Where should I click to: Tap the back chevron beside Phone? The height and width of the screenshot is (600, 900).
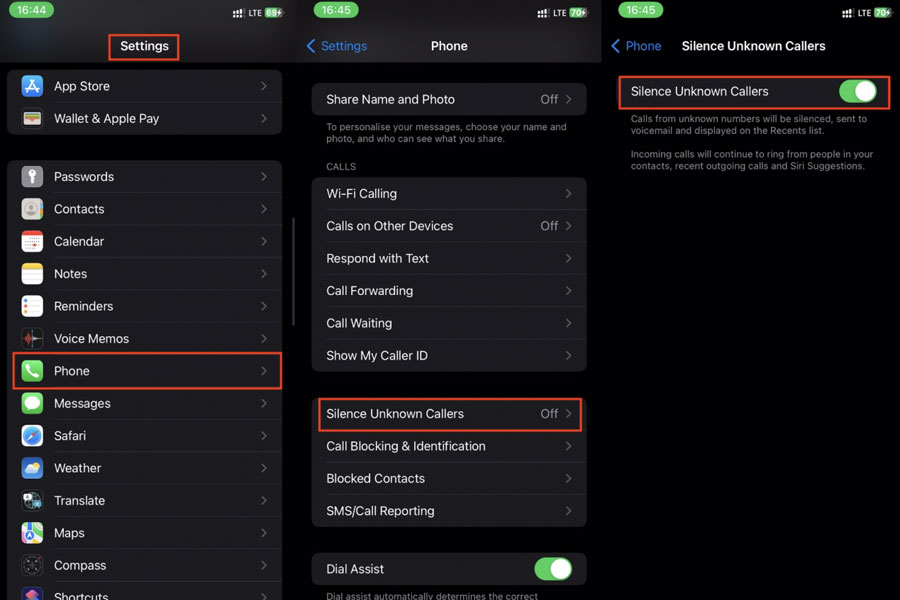[x=615, y=46]
